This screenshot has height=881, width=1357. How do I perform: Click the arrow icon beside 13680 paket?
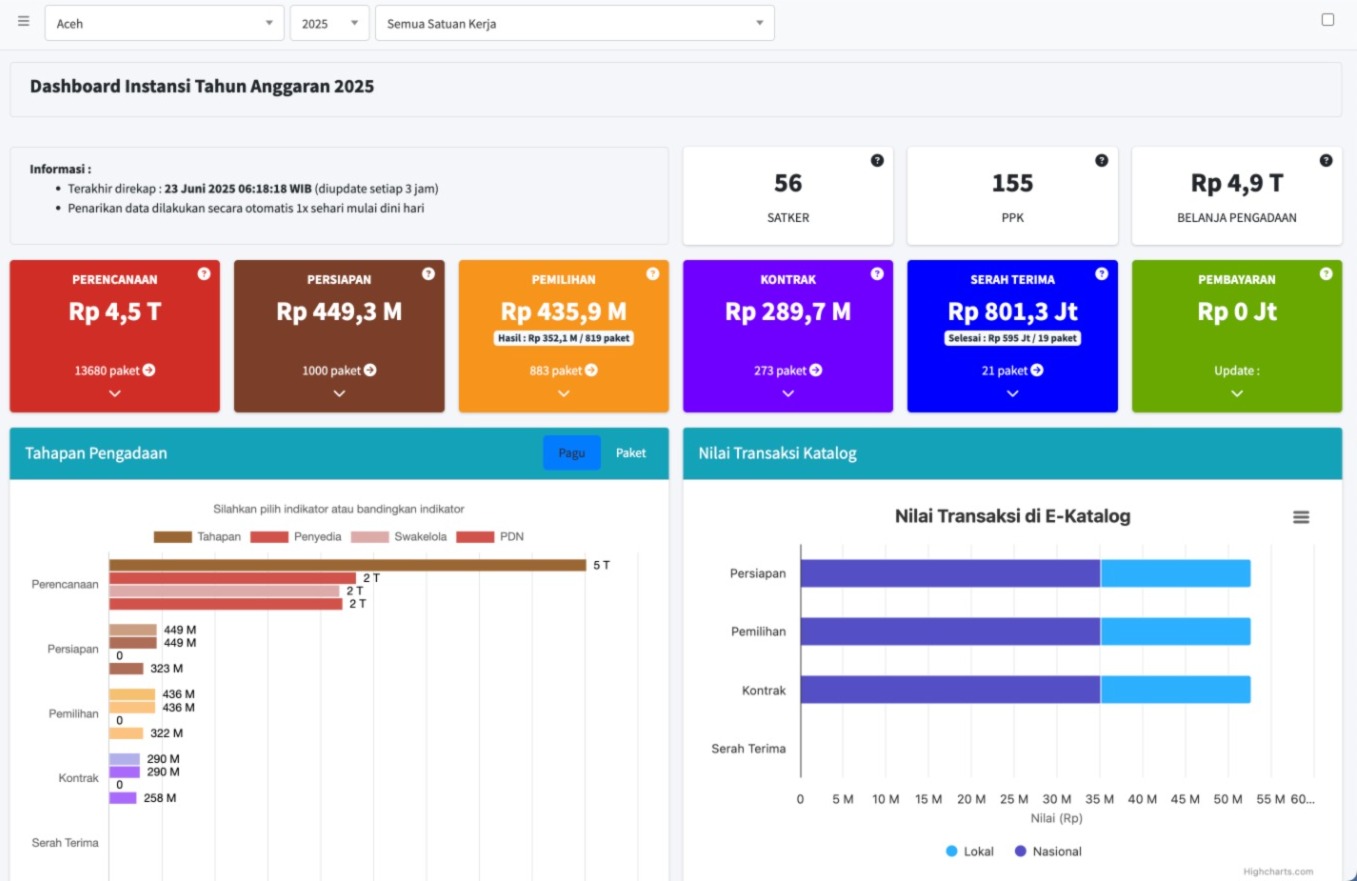[x=149, y=370]
